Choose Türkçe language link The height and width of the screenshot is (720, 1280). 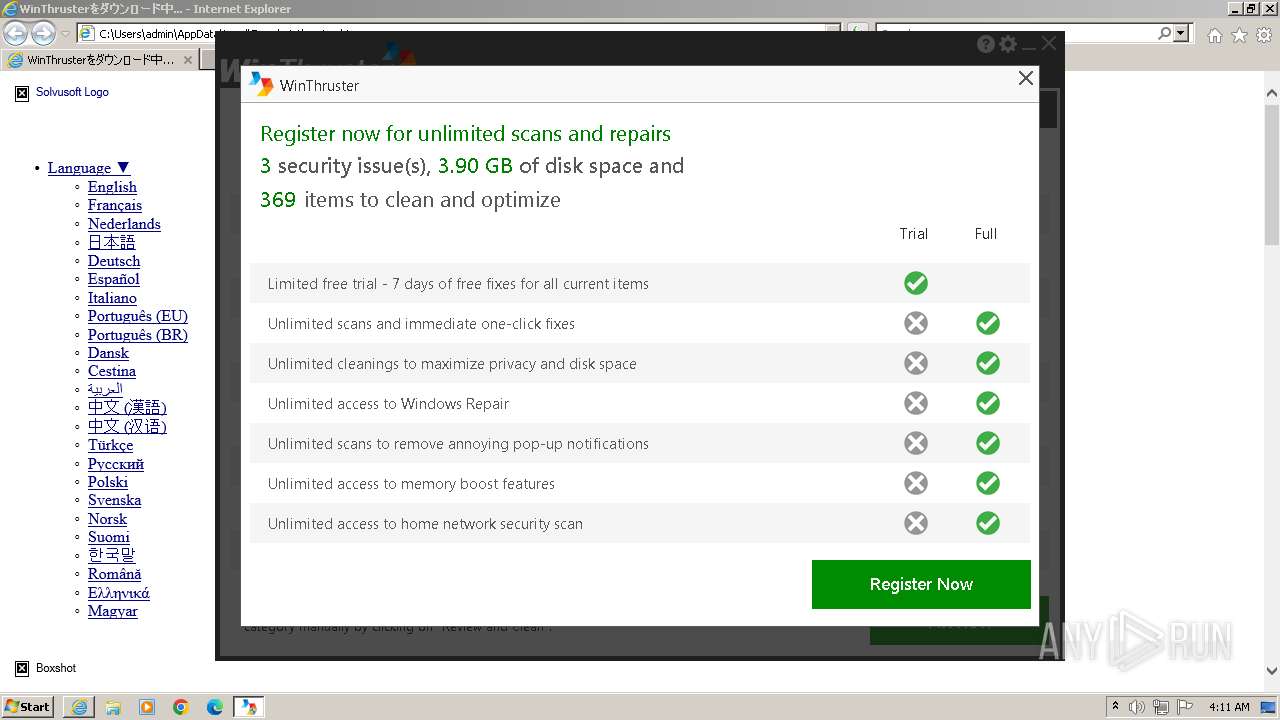coord(110,445)
